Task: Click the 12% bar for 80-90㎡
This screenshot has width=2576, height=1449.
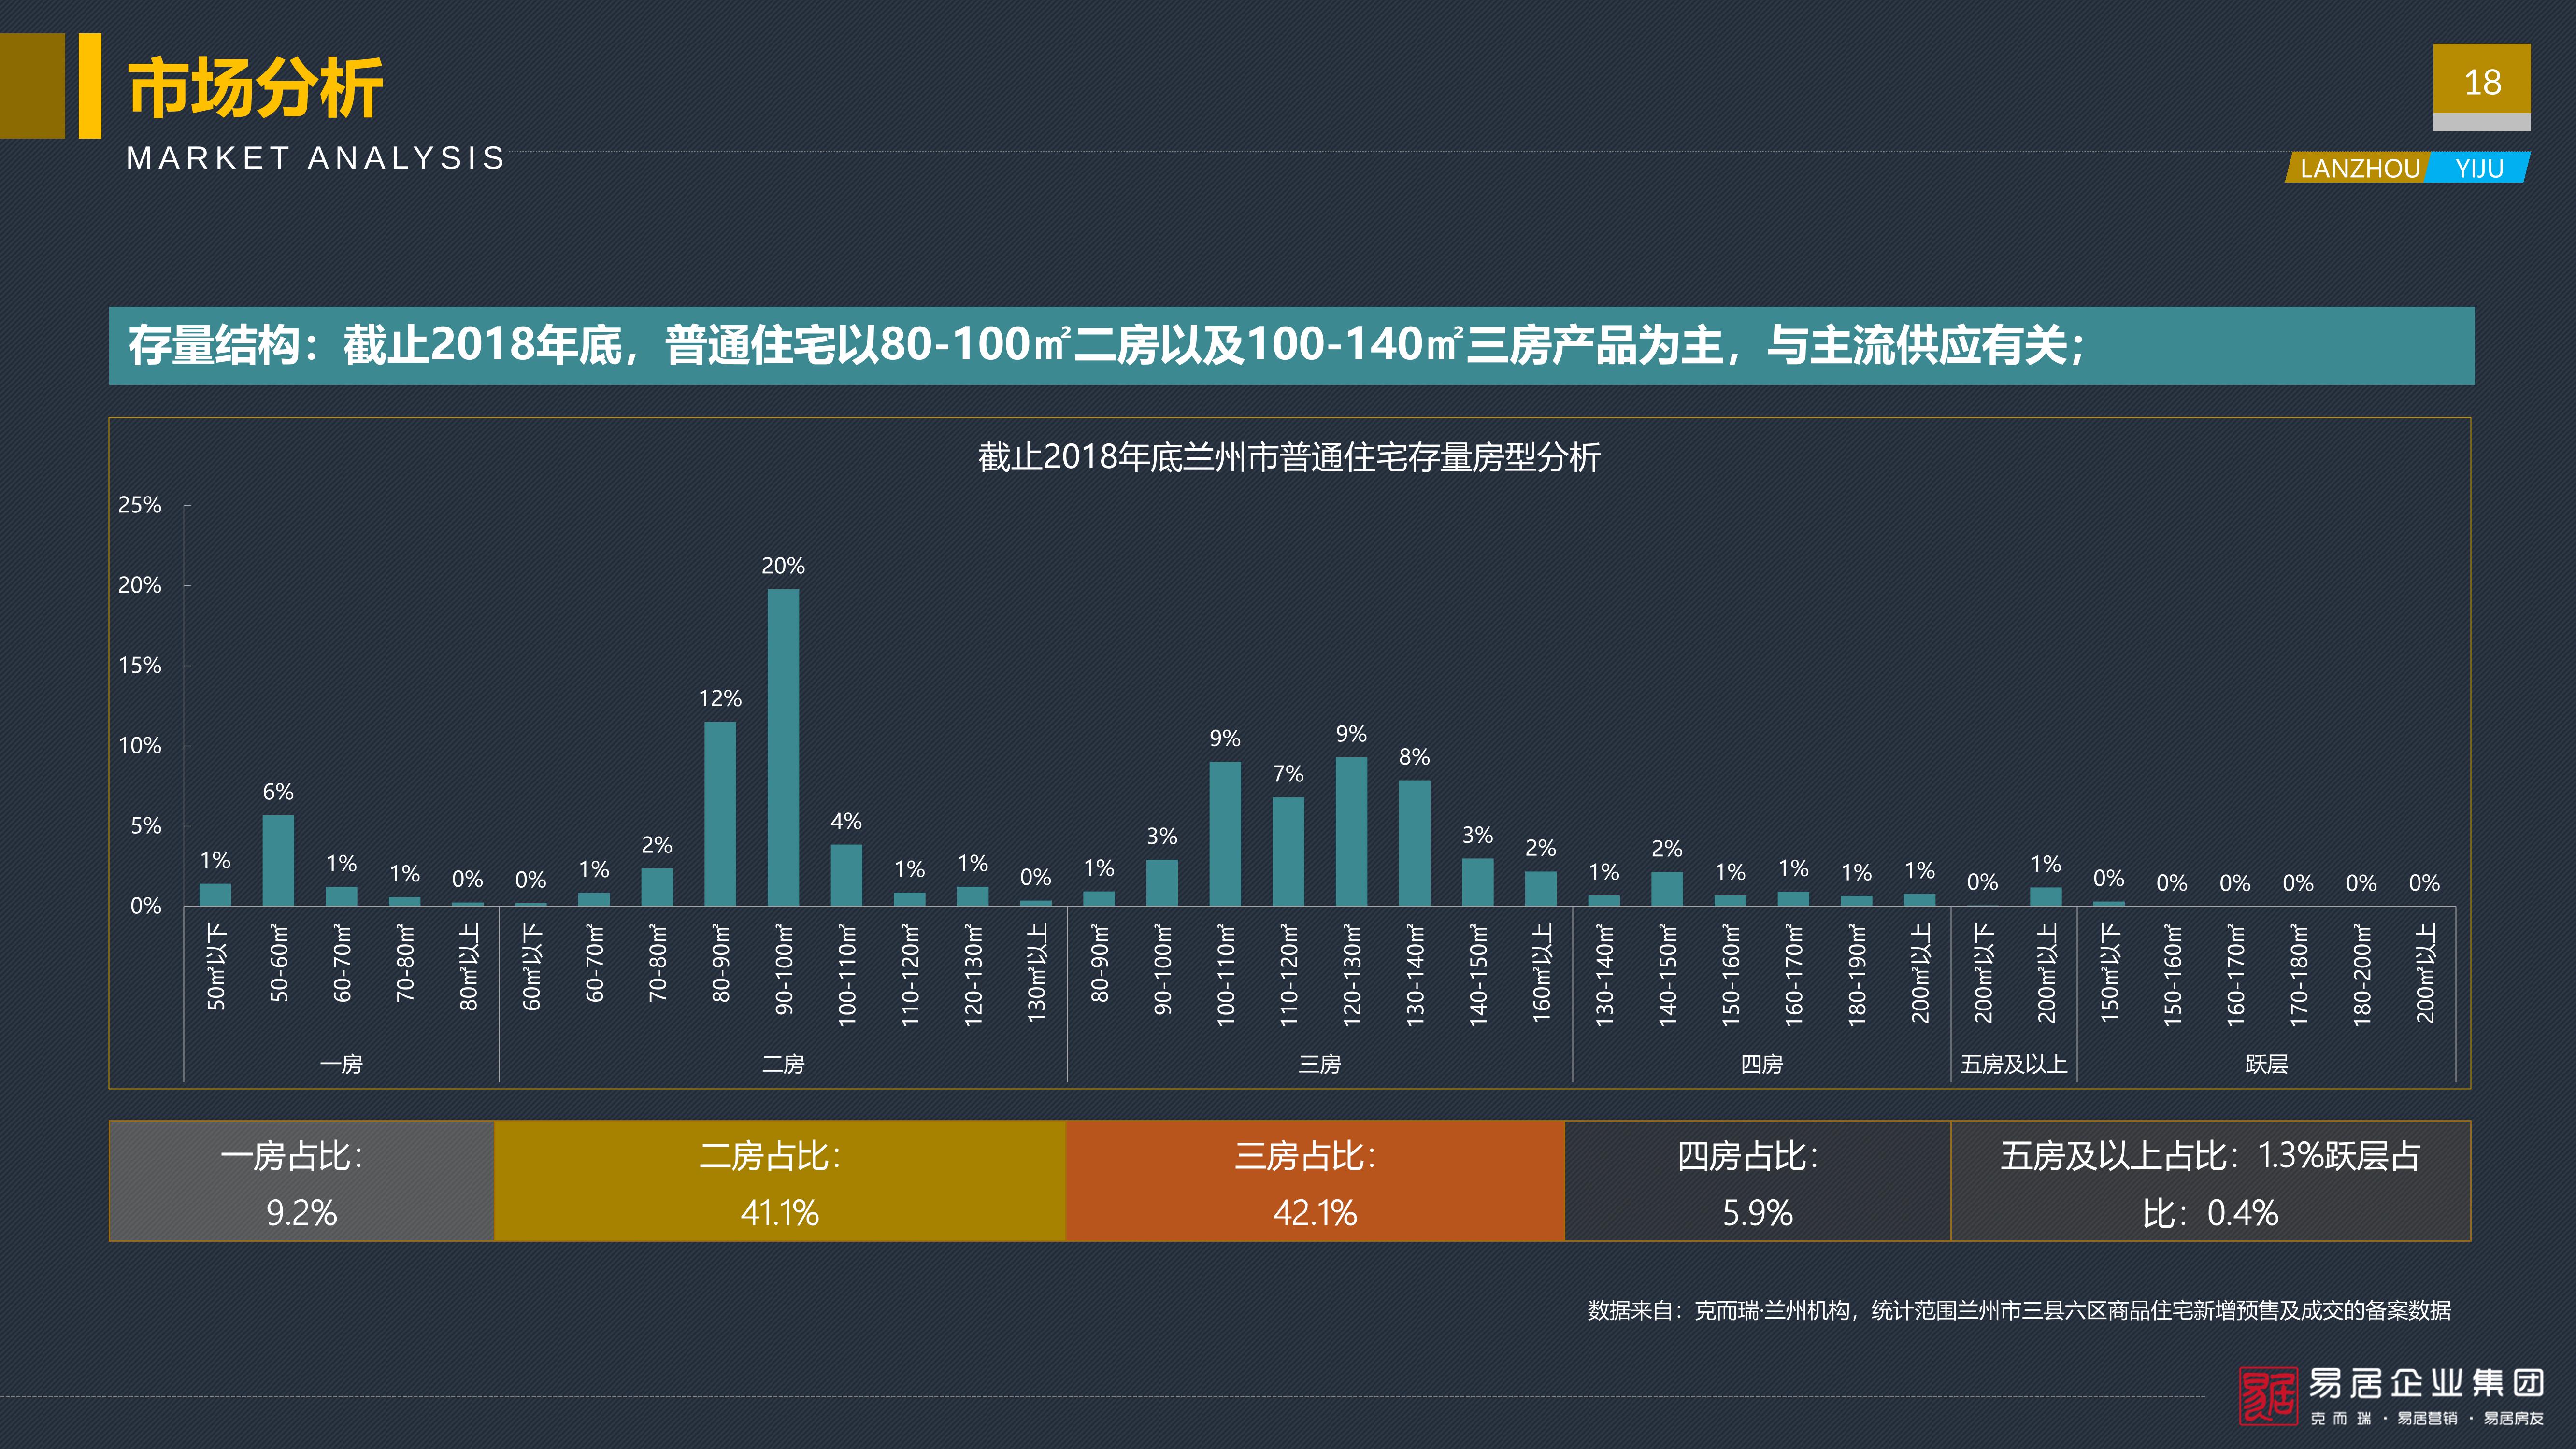Action: 720,814
